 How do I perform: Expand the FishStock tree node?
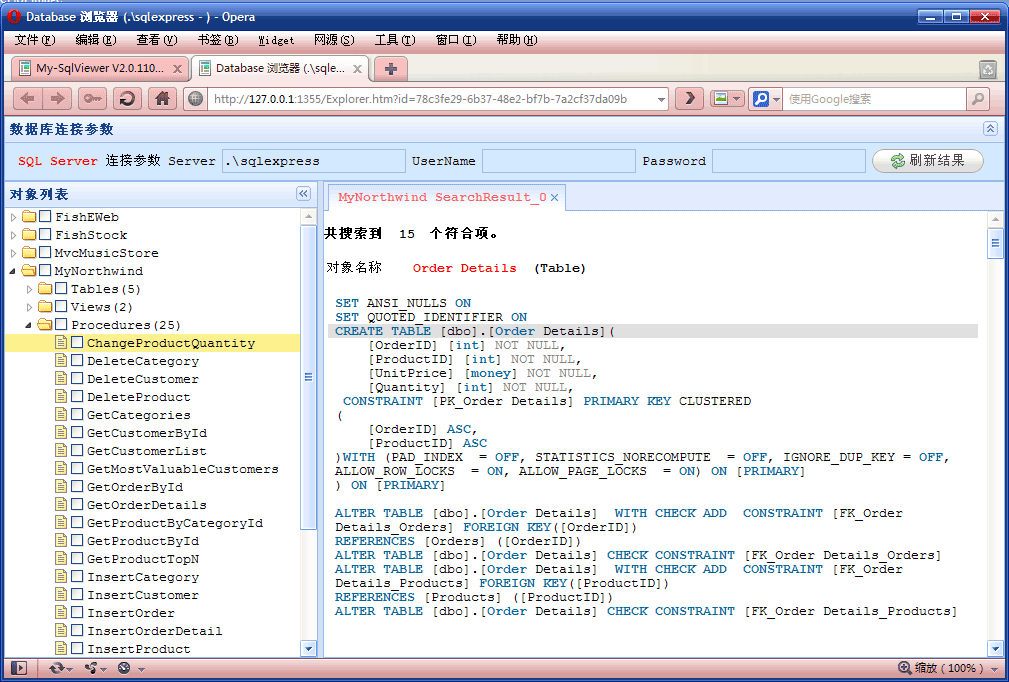pos(14,235)
